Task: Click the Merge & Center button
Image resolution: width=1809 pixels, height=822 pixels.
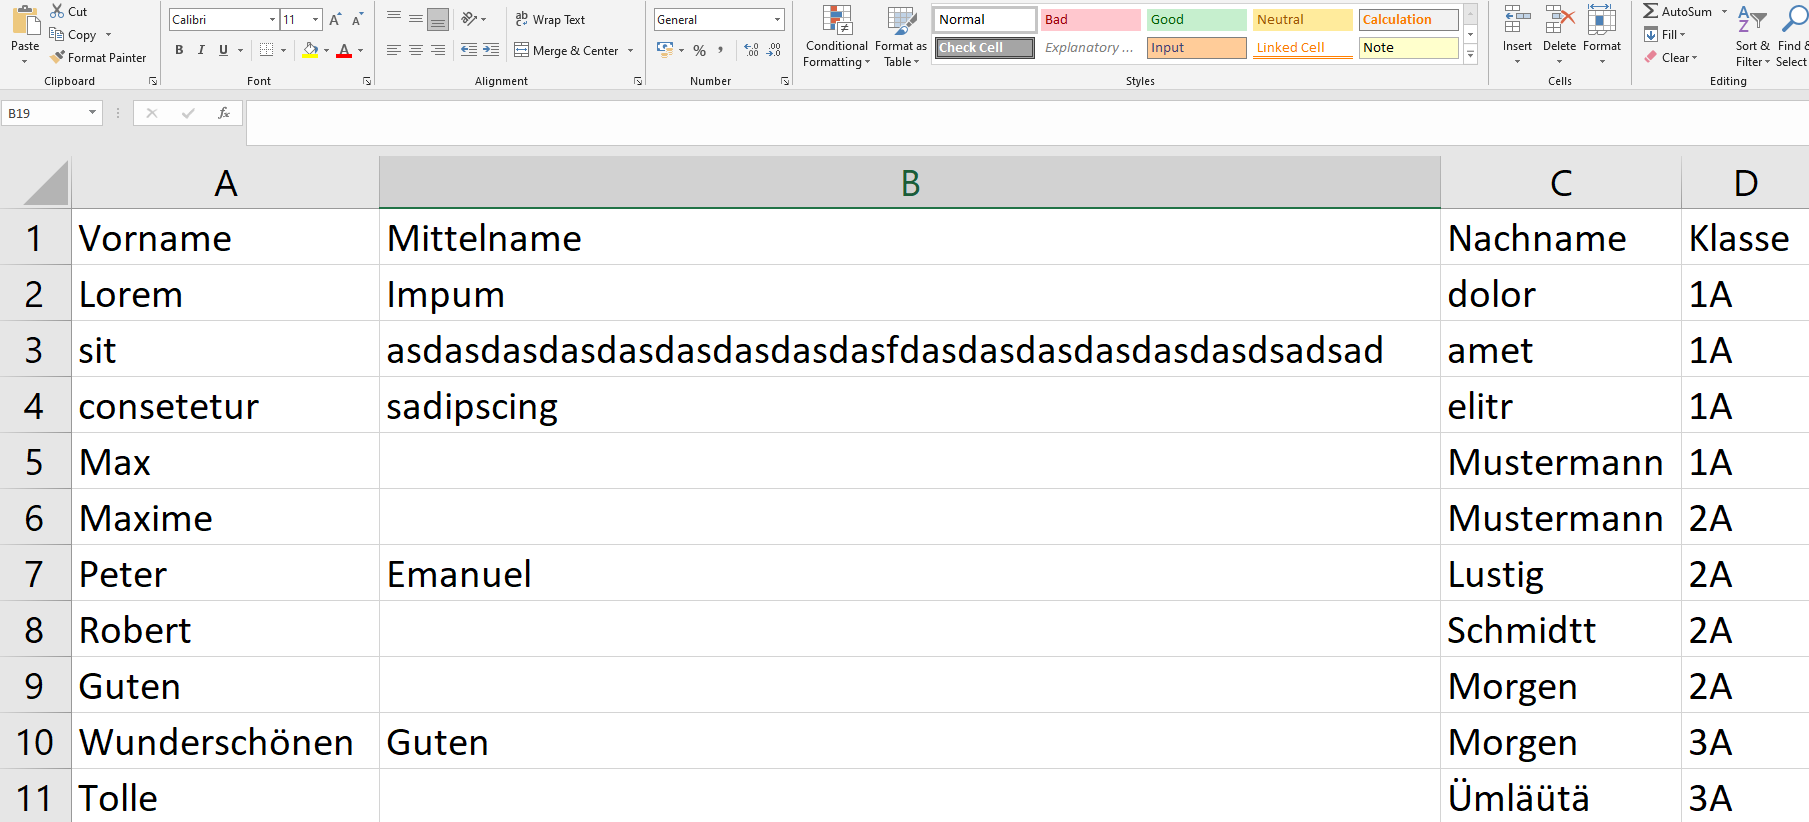Action: point(567,50)
